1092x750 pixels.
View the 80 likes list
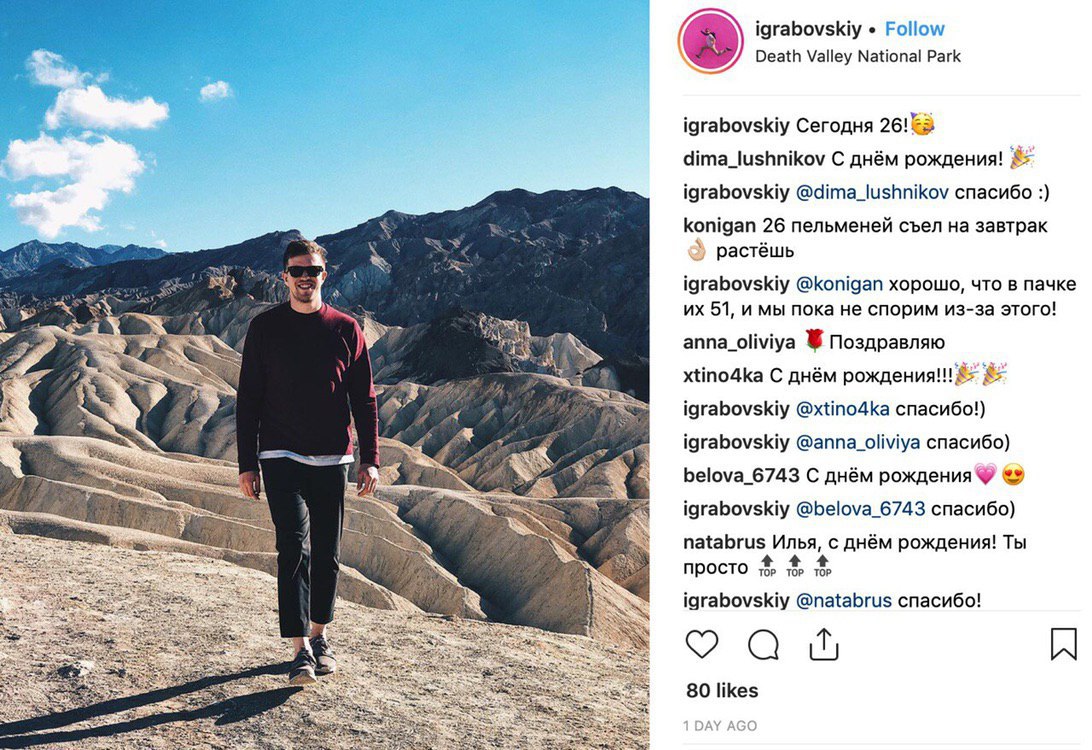722,691
